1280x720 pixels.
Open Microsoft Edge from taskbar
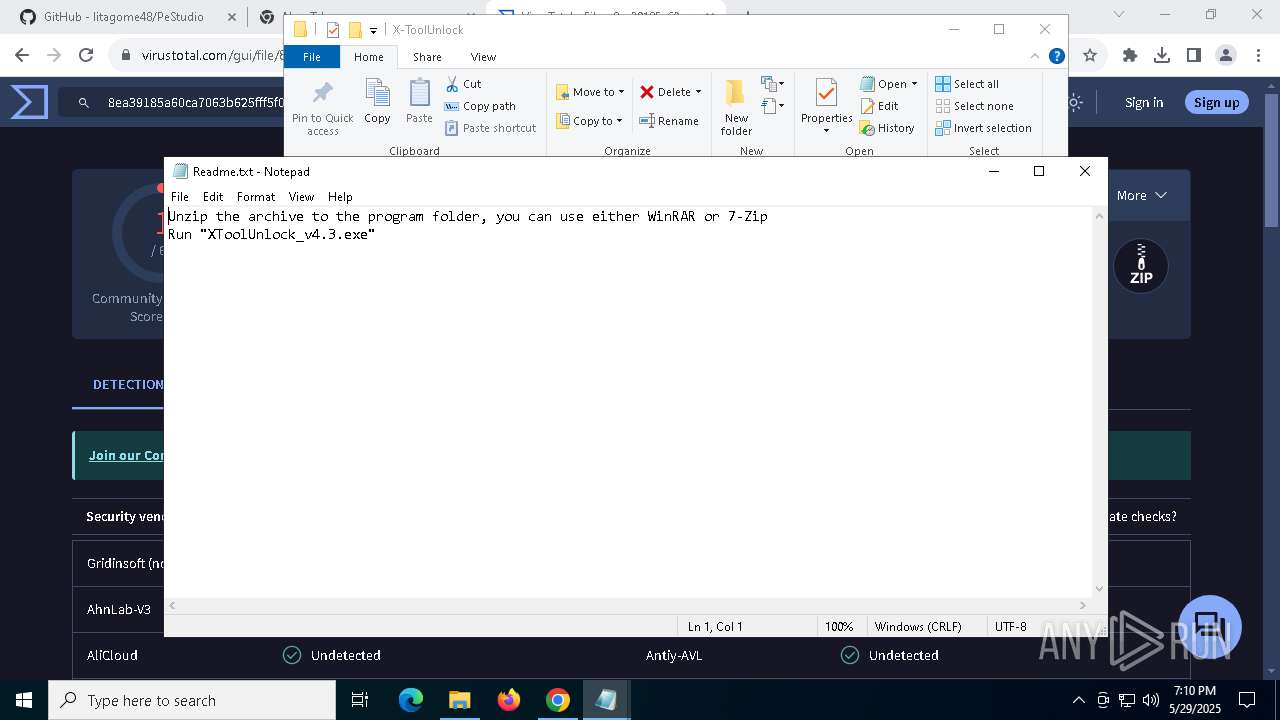411,700
